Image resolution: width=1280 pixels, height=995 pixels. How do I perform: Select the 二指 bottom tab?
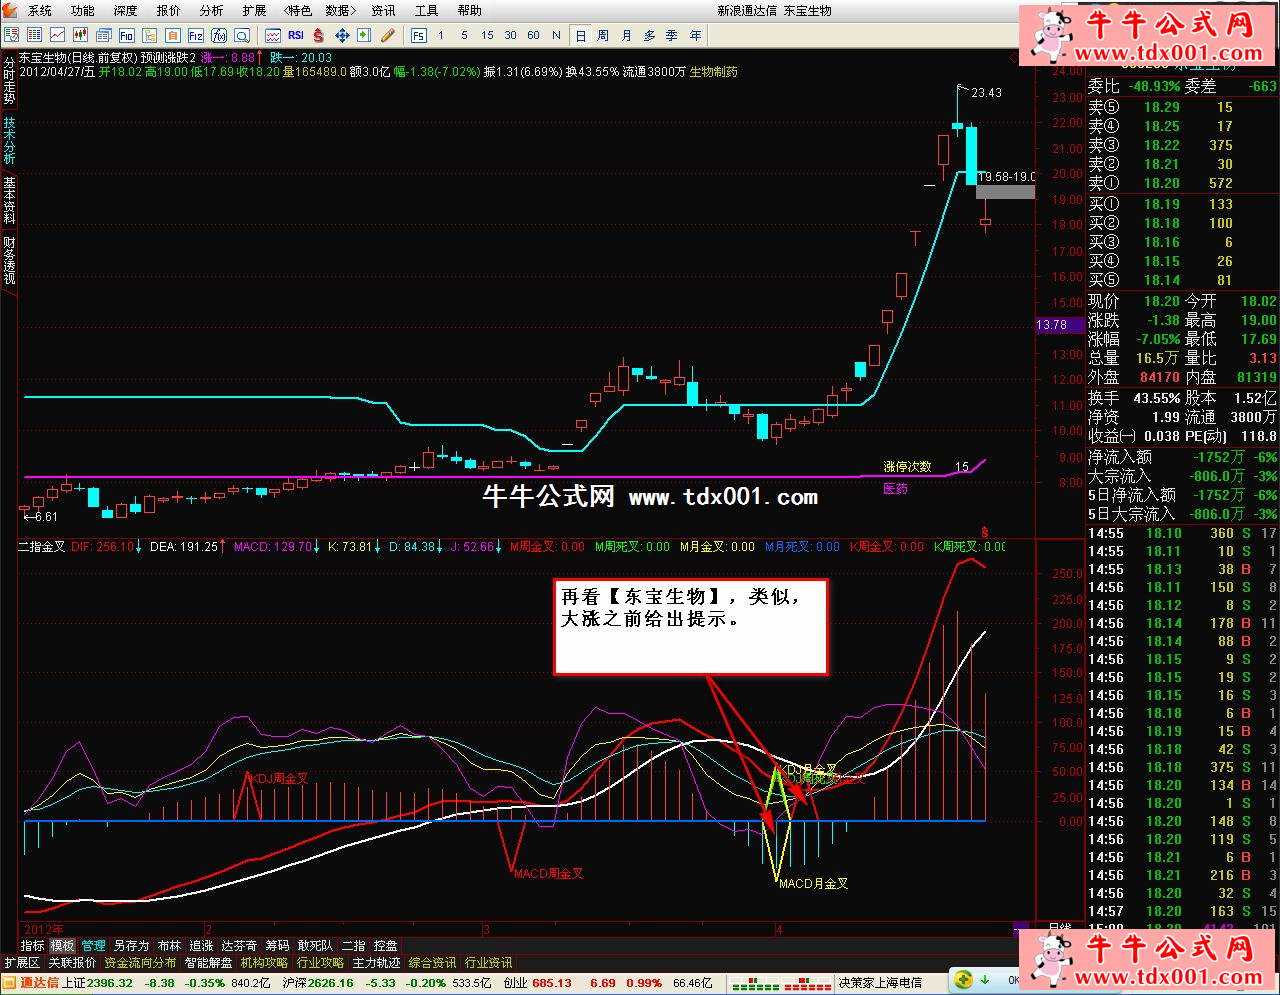(x=354, y=946)
